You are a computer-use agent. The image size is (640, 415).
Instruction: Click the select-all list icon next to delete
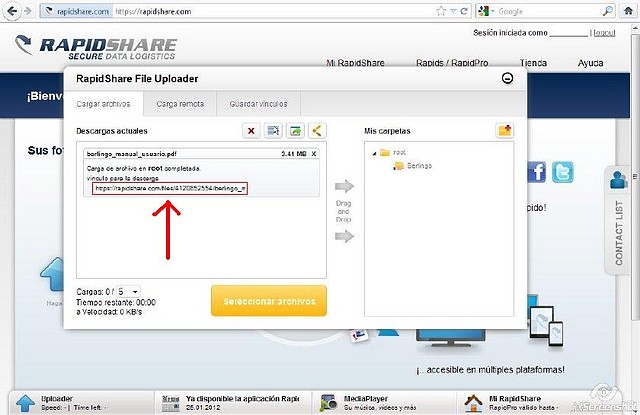[273, 131]
